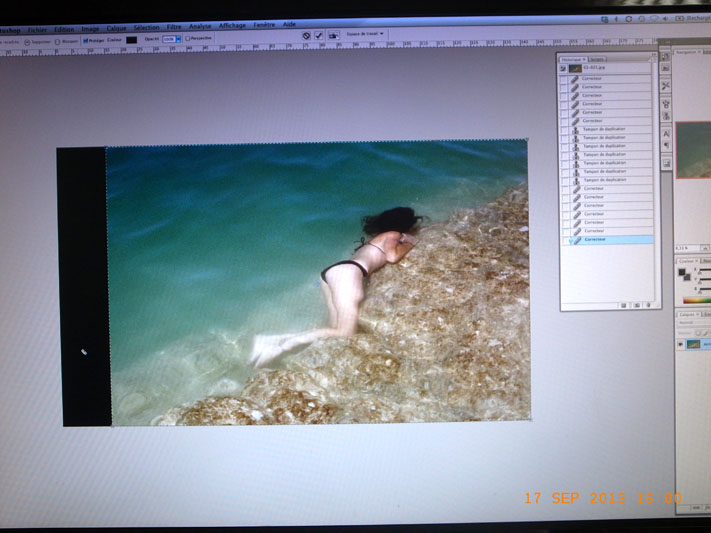Select the 03-031.jpg snapshot thumbnail in History
This screenshot has width=711, height=533.
click(x=575, y=68)
